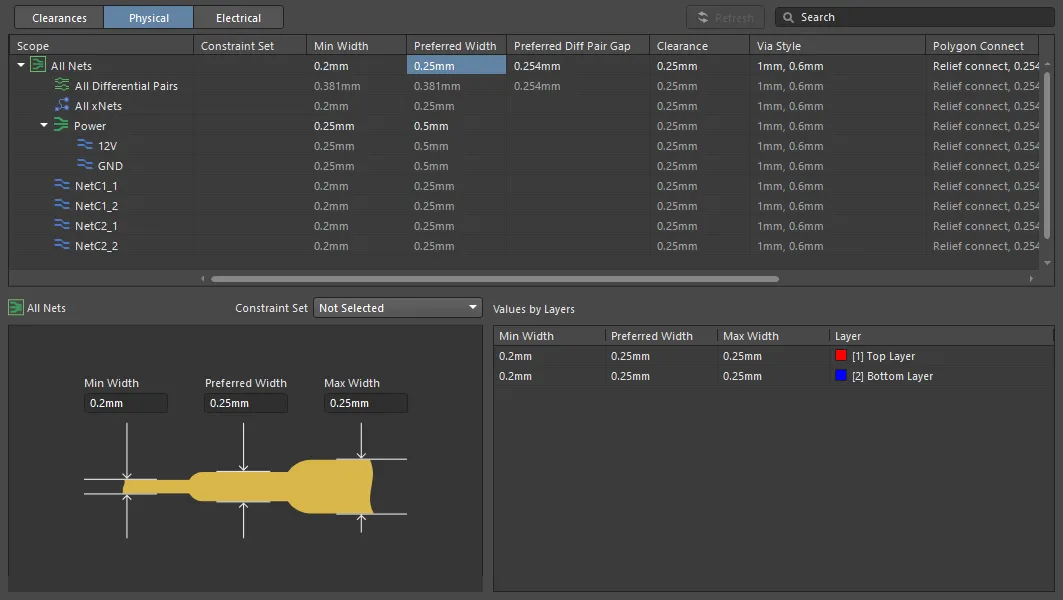The height and width of the screenshot is (600, 1063).
Task: Click the Refresh button
Action: [725, 18]
